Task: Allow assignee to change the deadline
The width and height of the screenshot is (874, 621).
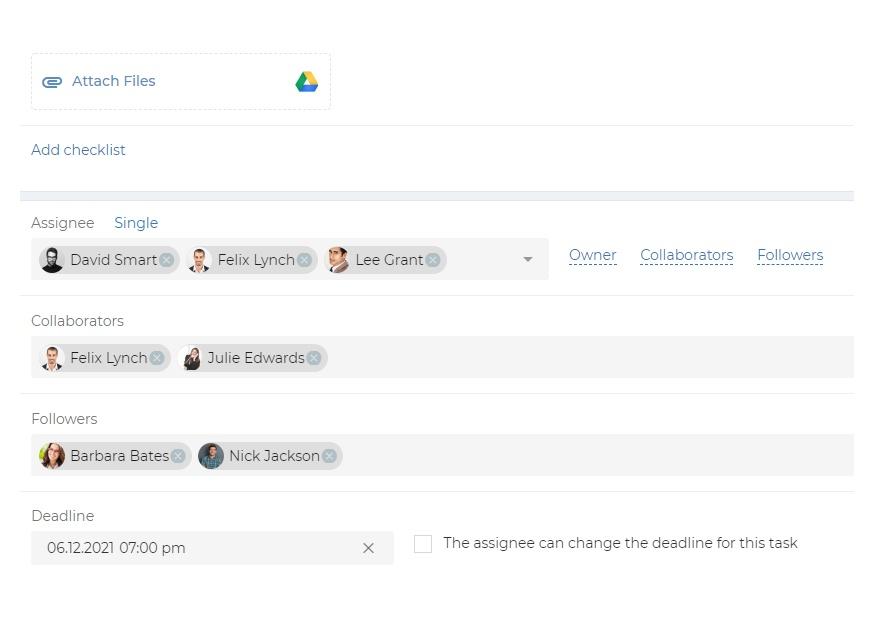Action: [x=423, y=544]
